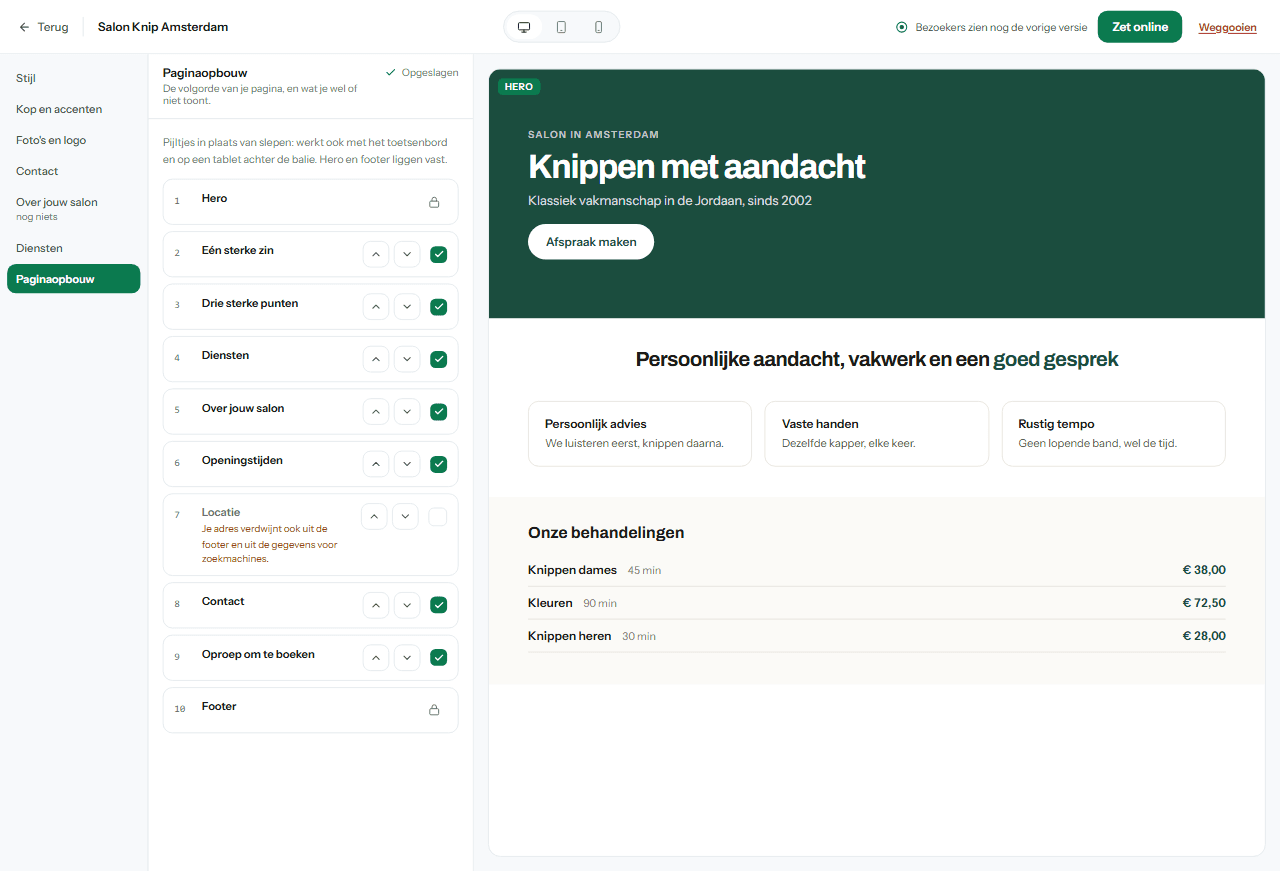1280x871 pixels.
Task: Switch to mobile phone preview icon
Action: click(x=599, y=27)
